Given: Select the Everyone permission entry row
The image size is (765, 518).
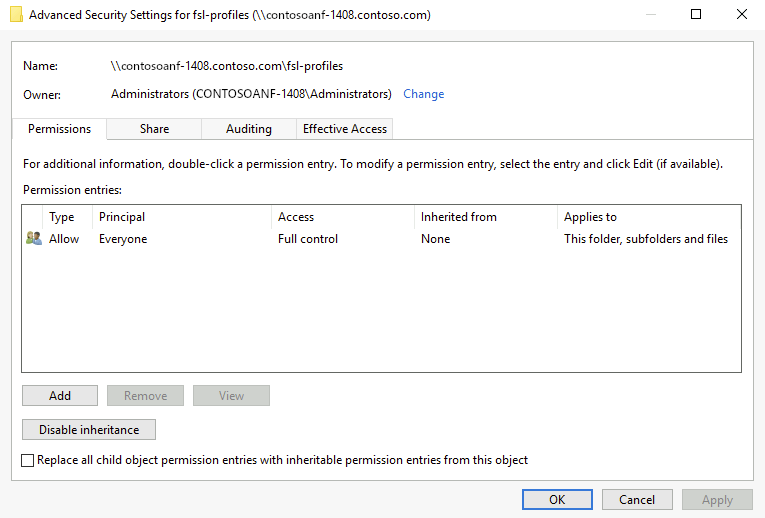Looking at the screenshot, I should pos(380,239).
